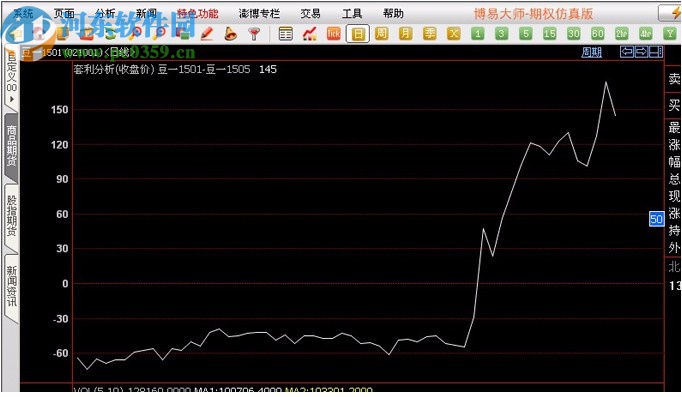Select the 4hr period button
Screen dimensions: 682x397
click(x=645, y=33)
